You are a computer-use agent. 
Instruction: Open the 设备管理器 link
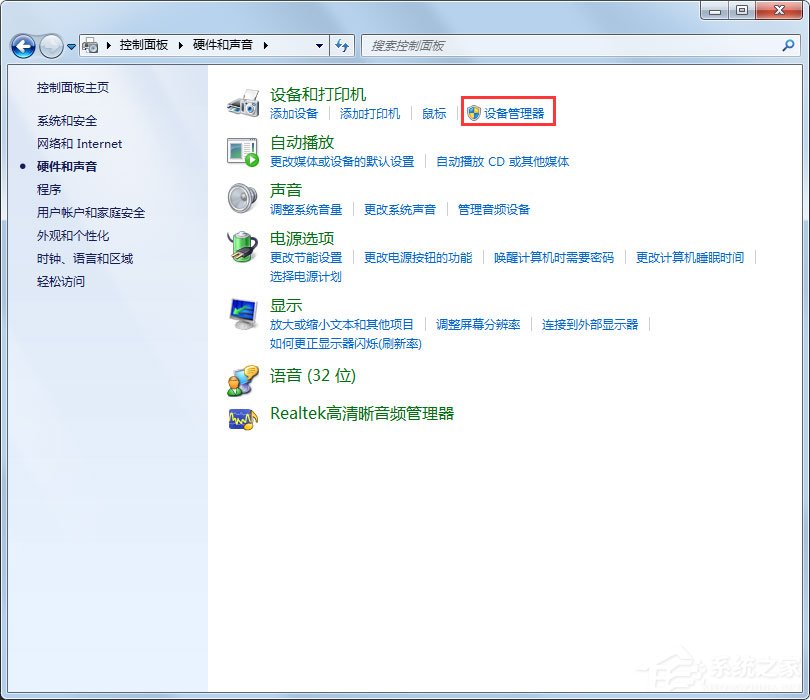tap(512, 113)
